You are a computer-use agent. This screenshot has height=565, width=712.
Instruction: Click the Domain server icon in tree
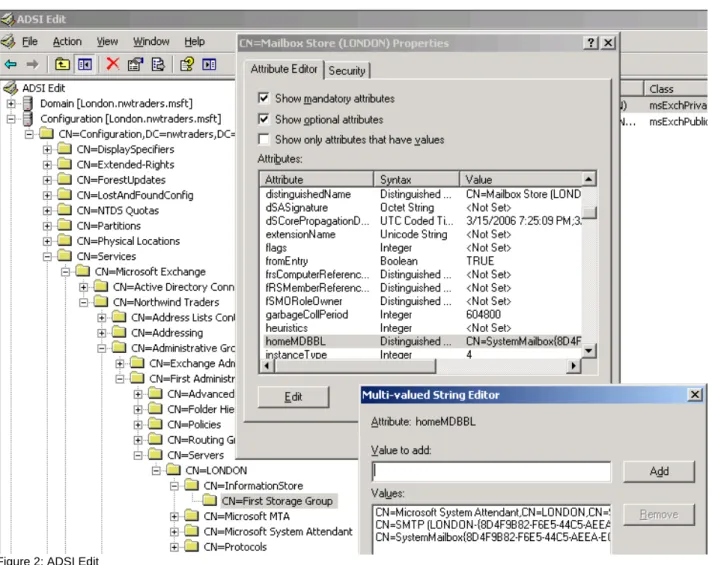(28, 103)
